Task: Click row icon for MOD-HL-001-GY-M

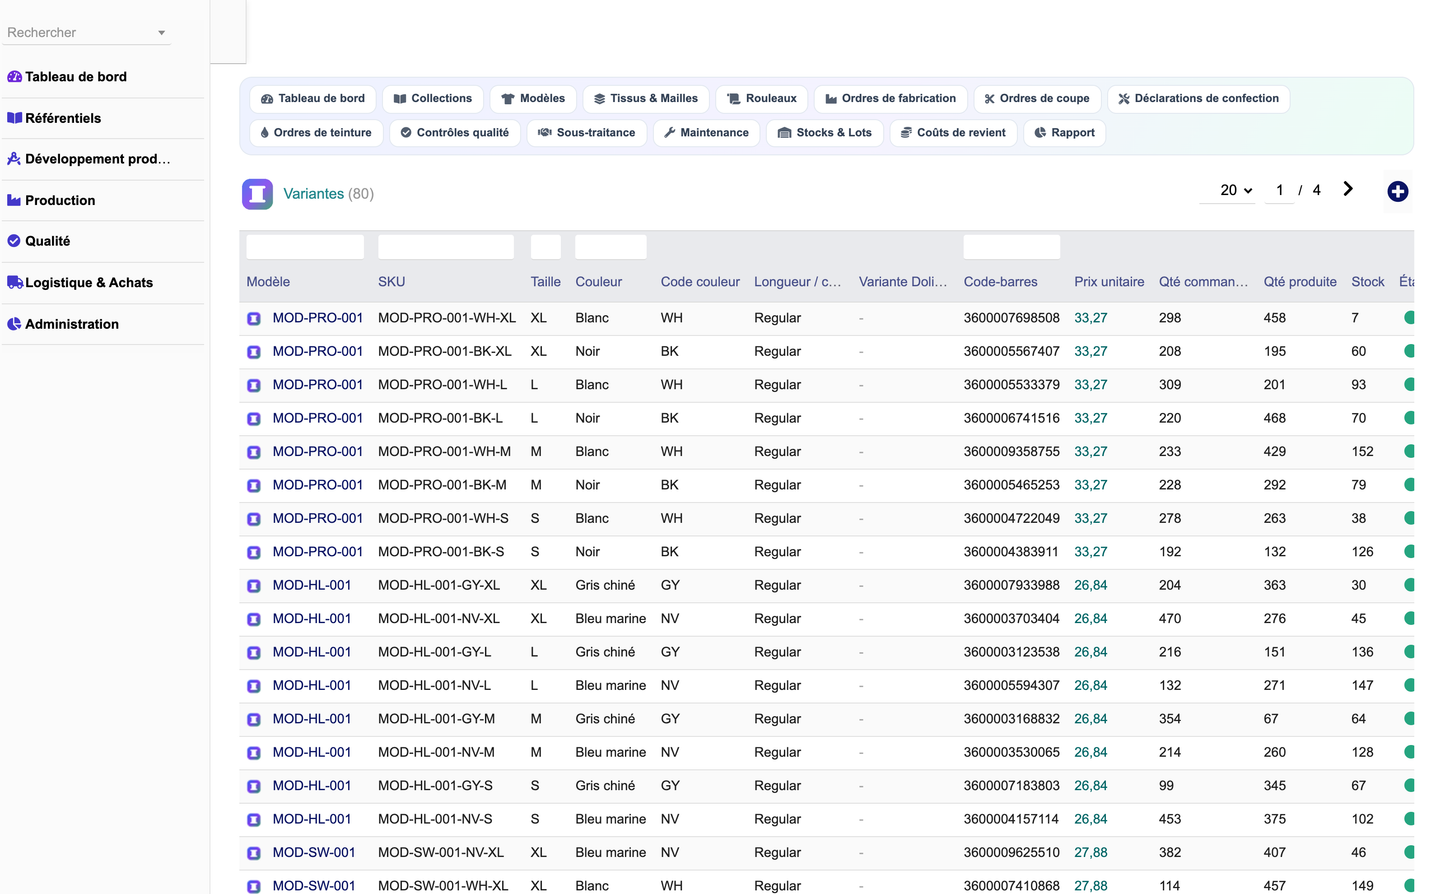Action: pyautogui.click(x=254, y=719)
